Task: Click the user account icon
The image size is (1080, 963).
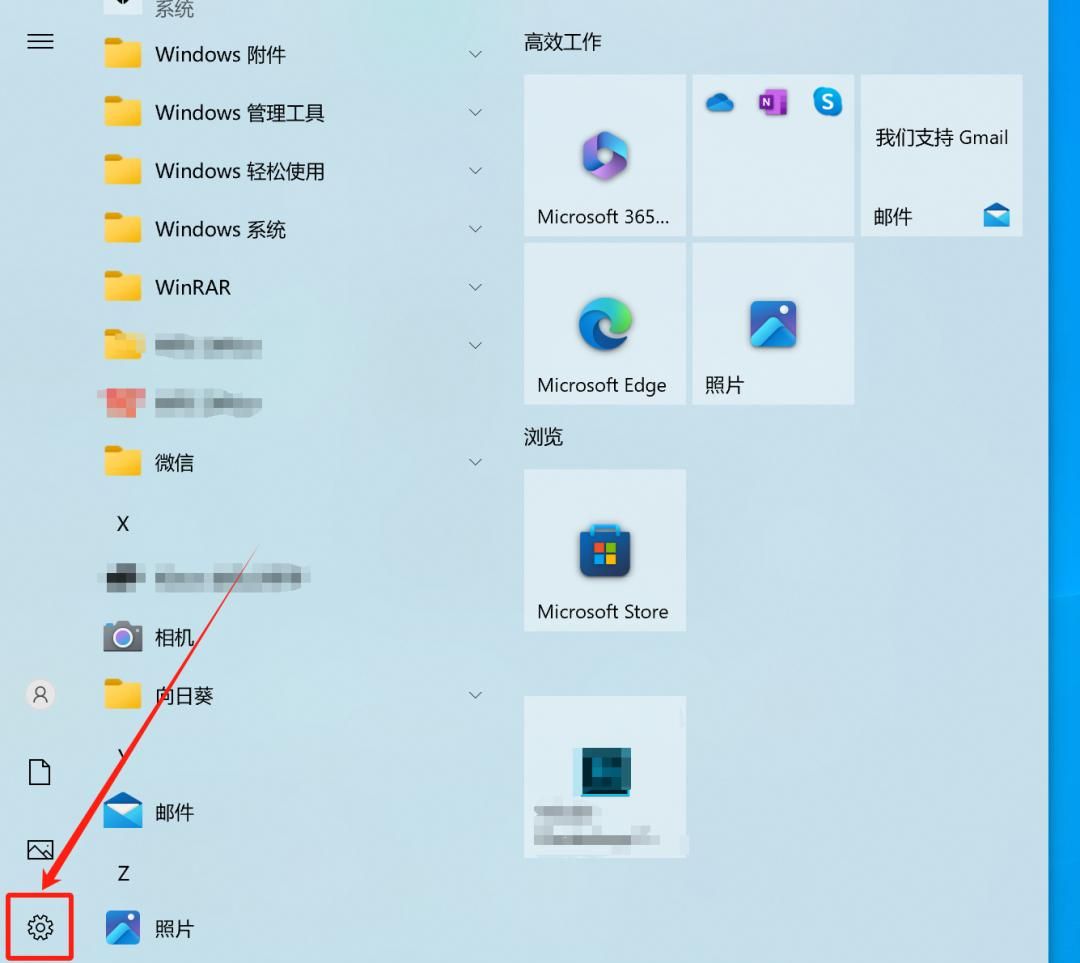Action: tap(40, 694)
